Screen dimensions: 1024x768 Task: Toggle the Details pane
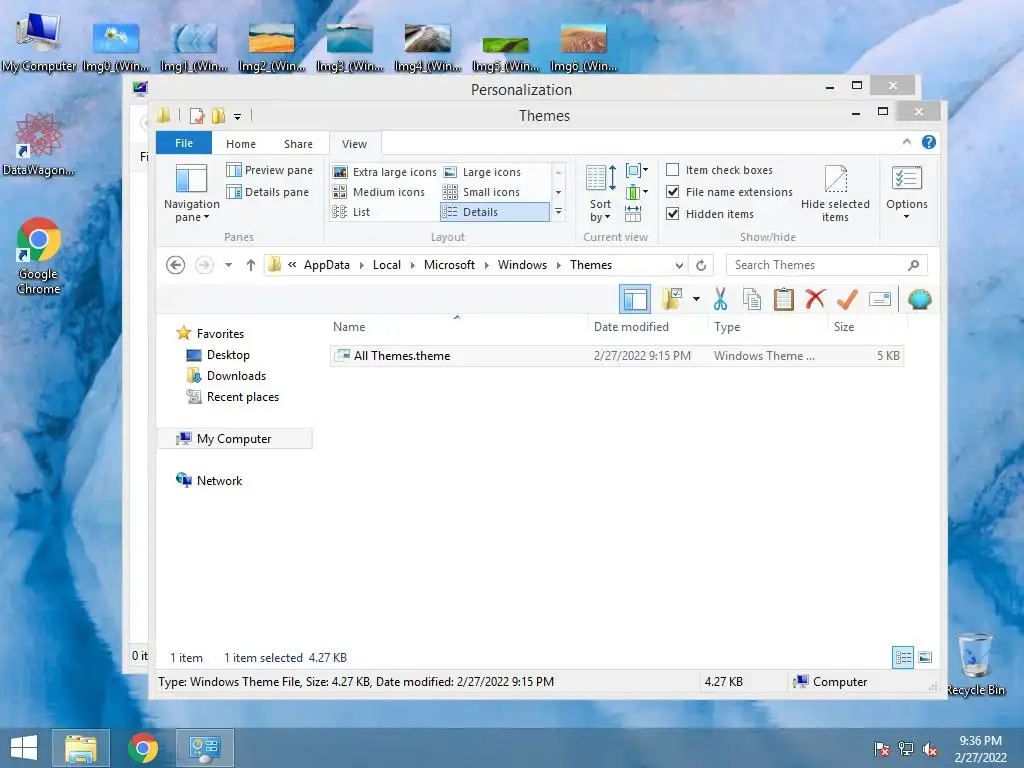point(267,192)
